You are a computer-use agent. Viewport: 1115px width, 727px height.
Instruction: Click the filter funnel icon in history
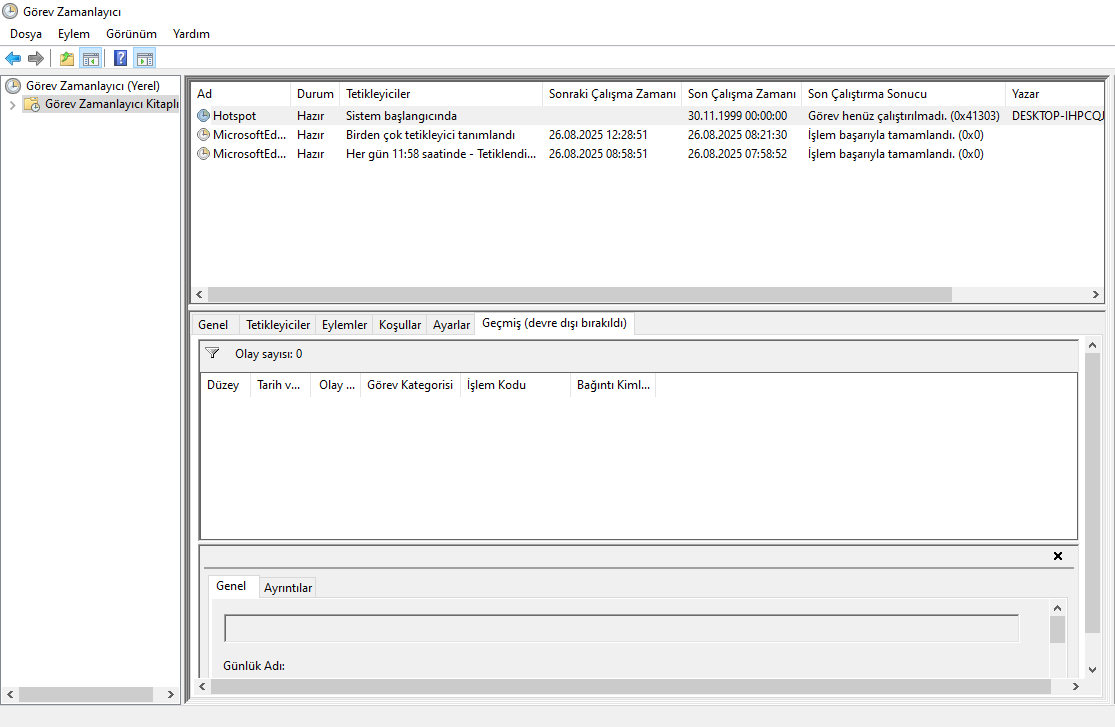[212, 353]
